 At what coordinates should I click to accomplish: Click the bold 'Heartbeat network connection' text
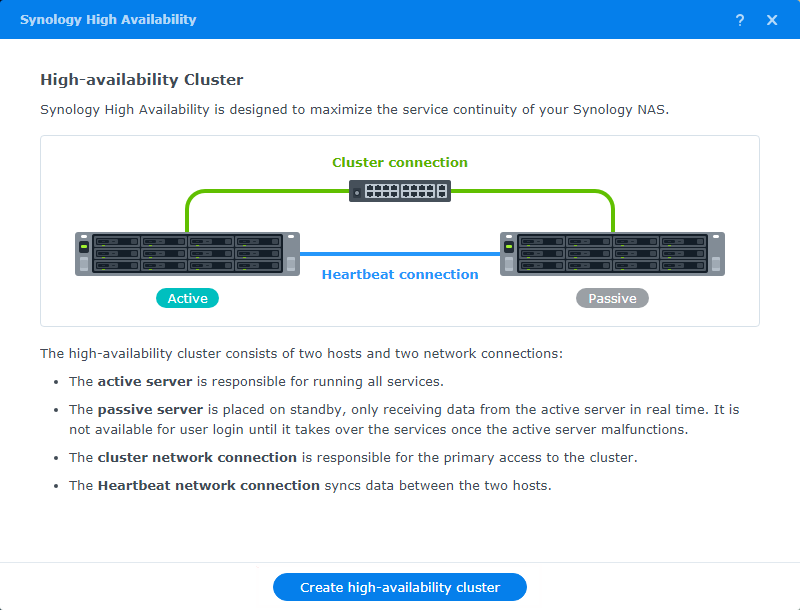pyautogui.click(x=208, y=485)
